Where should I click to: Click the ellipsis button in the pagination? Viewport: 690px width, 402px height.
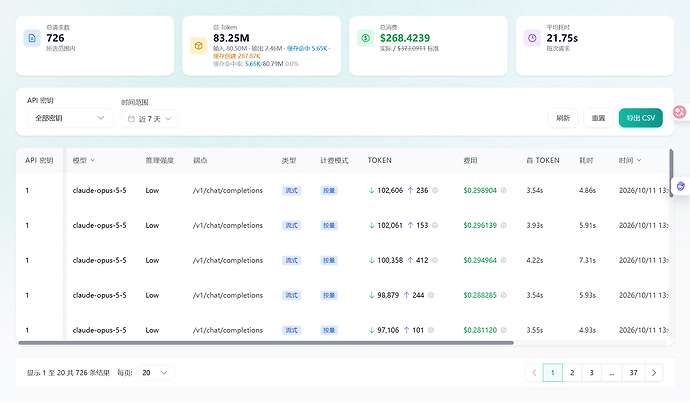click(x=612, y=373)
